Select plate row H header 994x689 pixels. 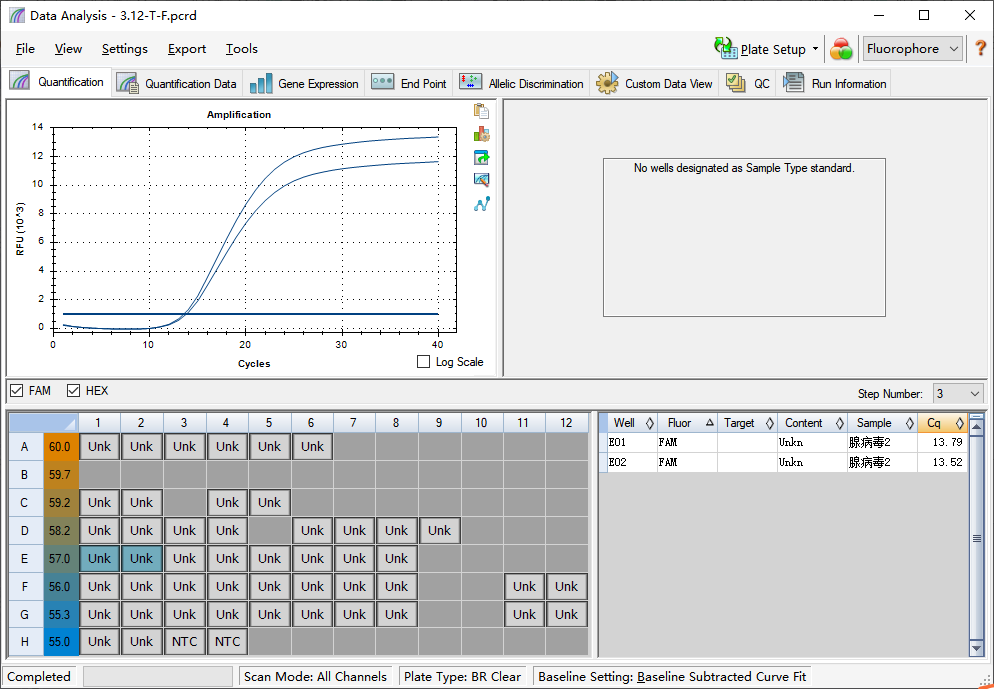point(25,641)
